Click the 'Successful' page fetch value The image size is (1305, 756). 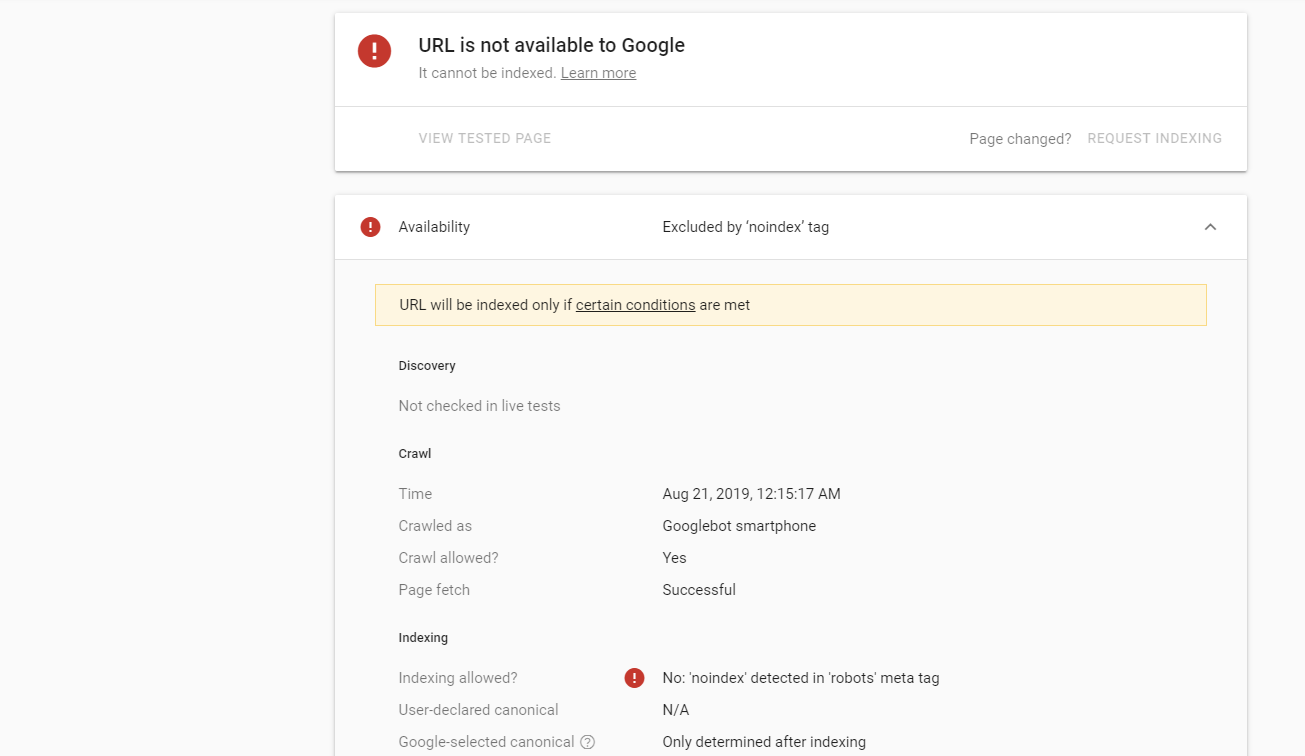699,590
